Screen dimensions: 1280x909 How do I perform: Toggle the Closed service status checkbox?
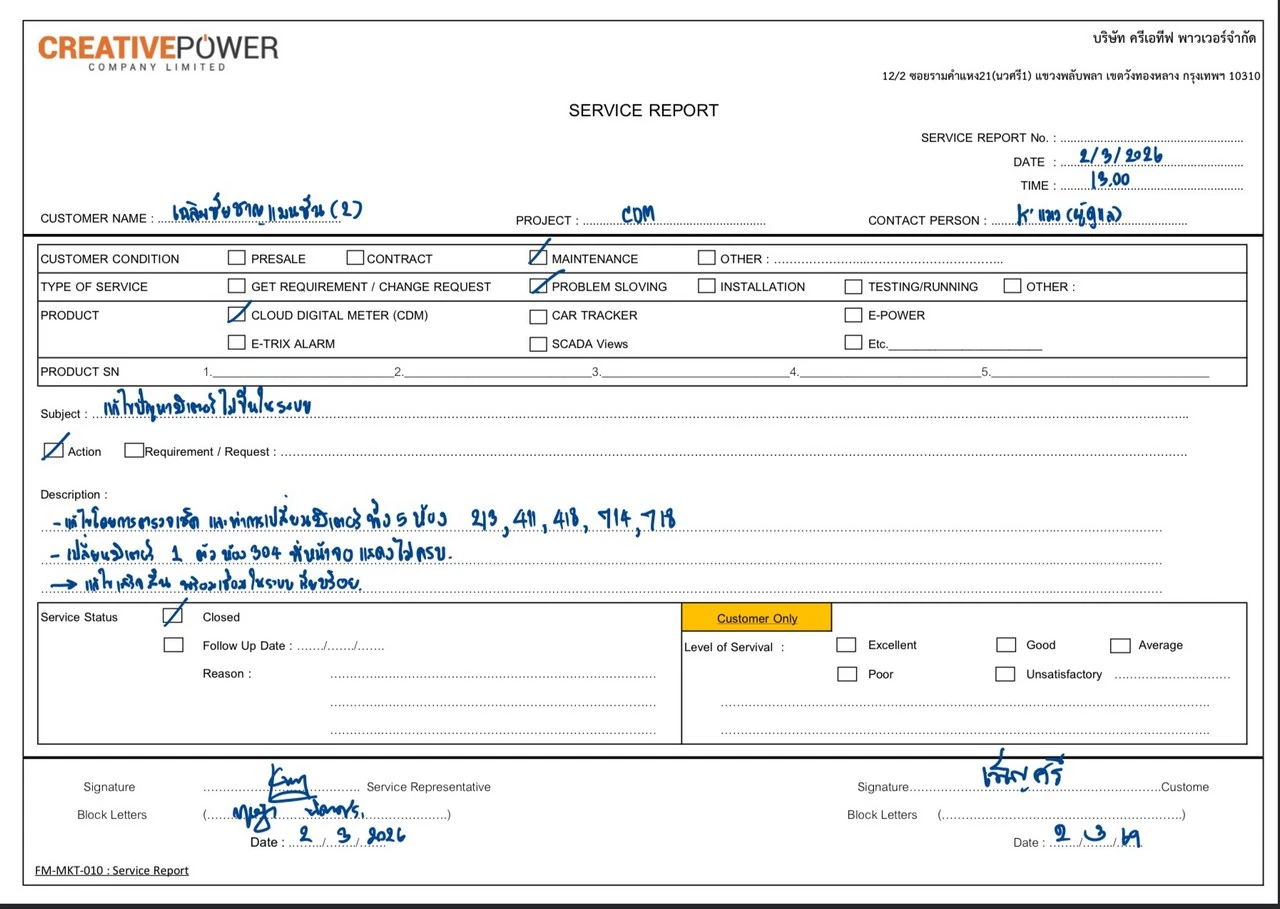(x=173, y=617)
